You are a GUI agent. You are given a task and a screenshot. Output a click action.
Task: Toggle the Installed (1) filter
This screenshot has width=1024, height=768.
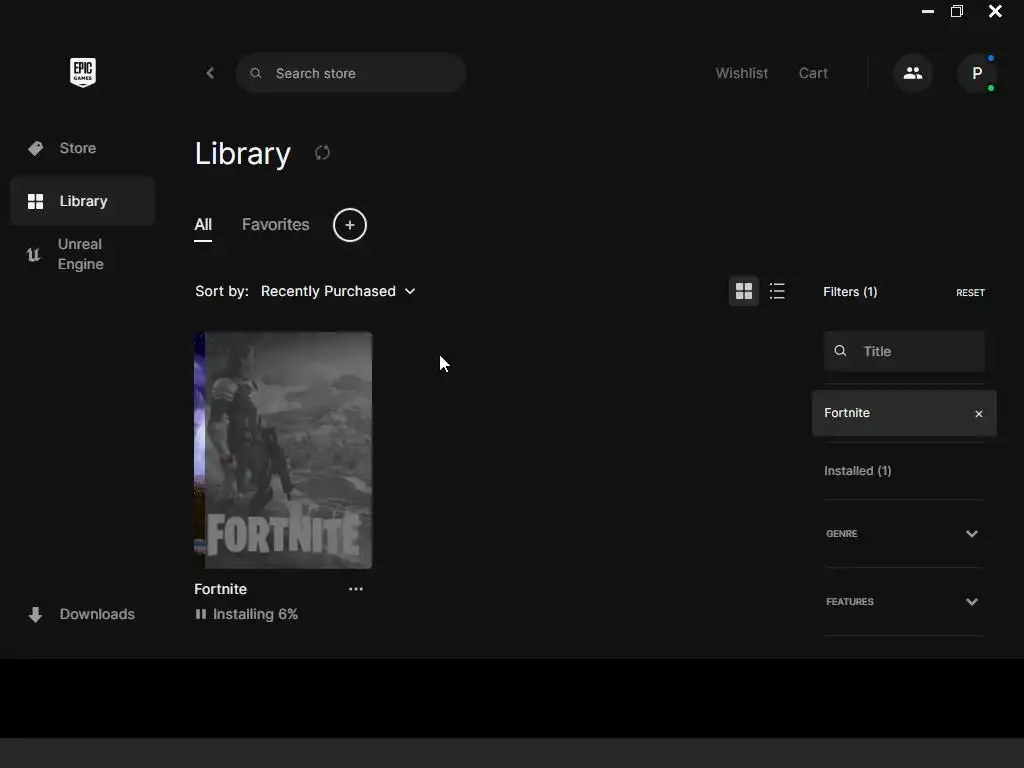click(857, 471)
